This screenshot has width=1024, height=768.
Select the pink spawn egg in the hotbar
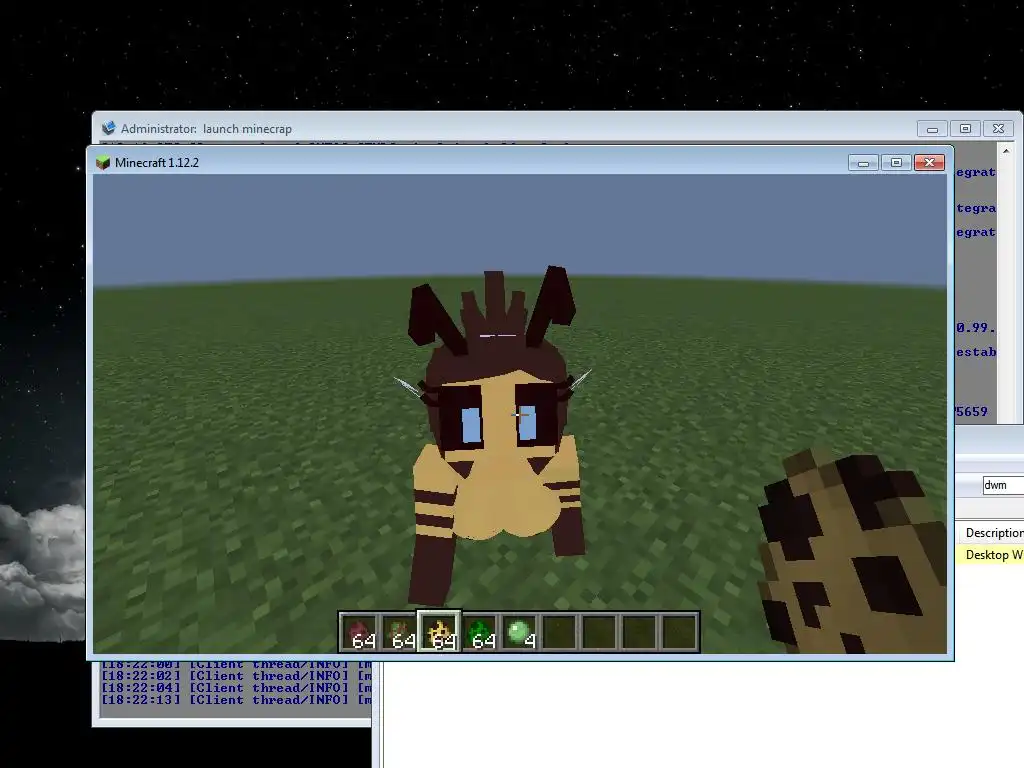pyautogui.click(x=360, y=632)
